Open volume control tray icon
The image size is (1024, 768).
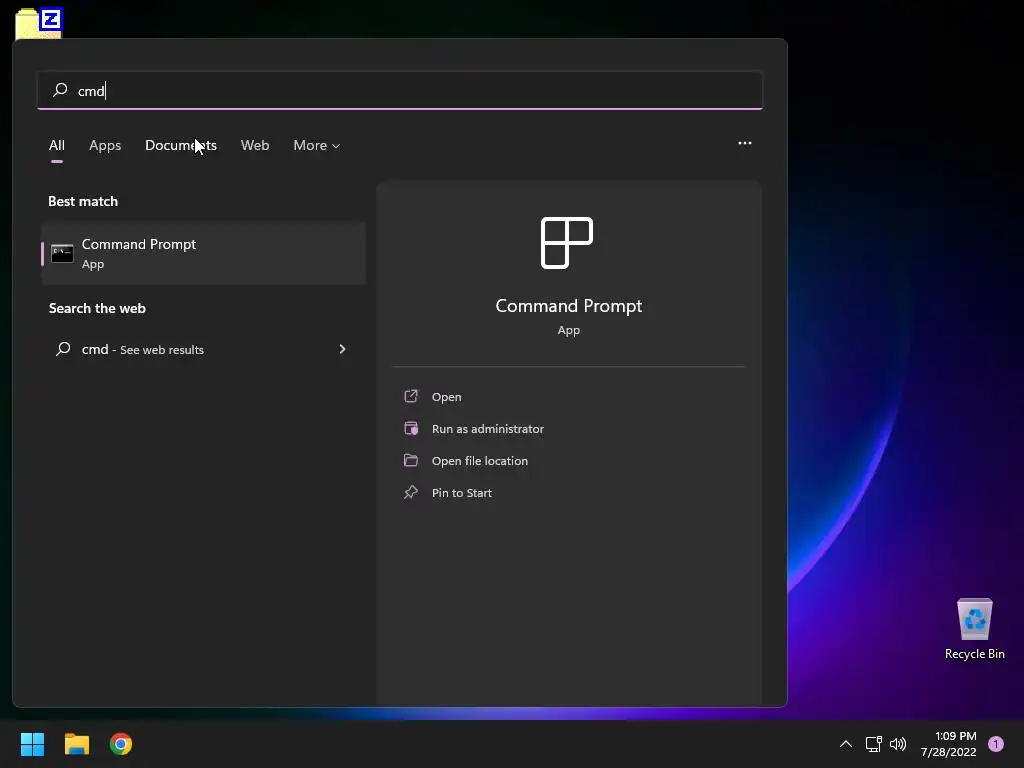coord(898,744)
